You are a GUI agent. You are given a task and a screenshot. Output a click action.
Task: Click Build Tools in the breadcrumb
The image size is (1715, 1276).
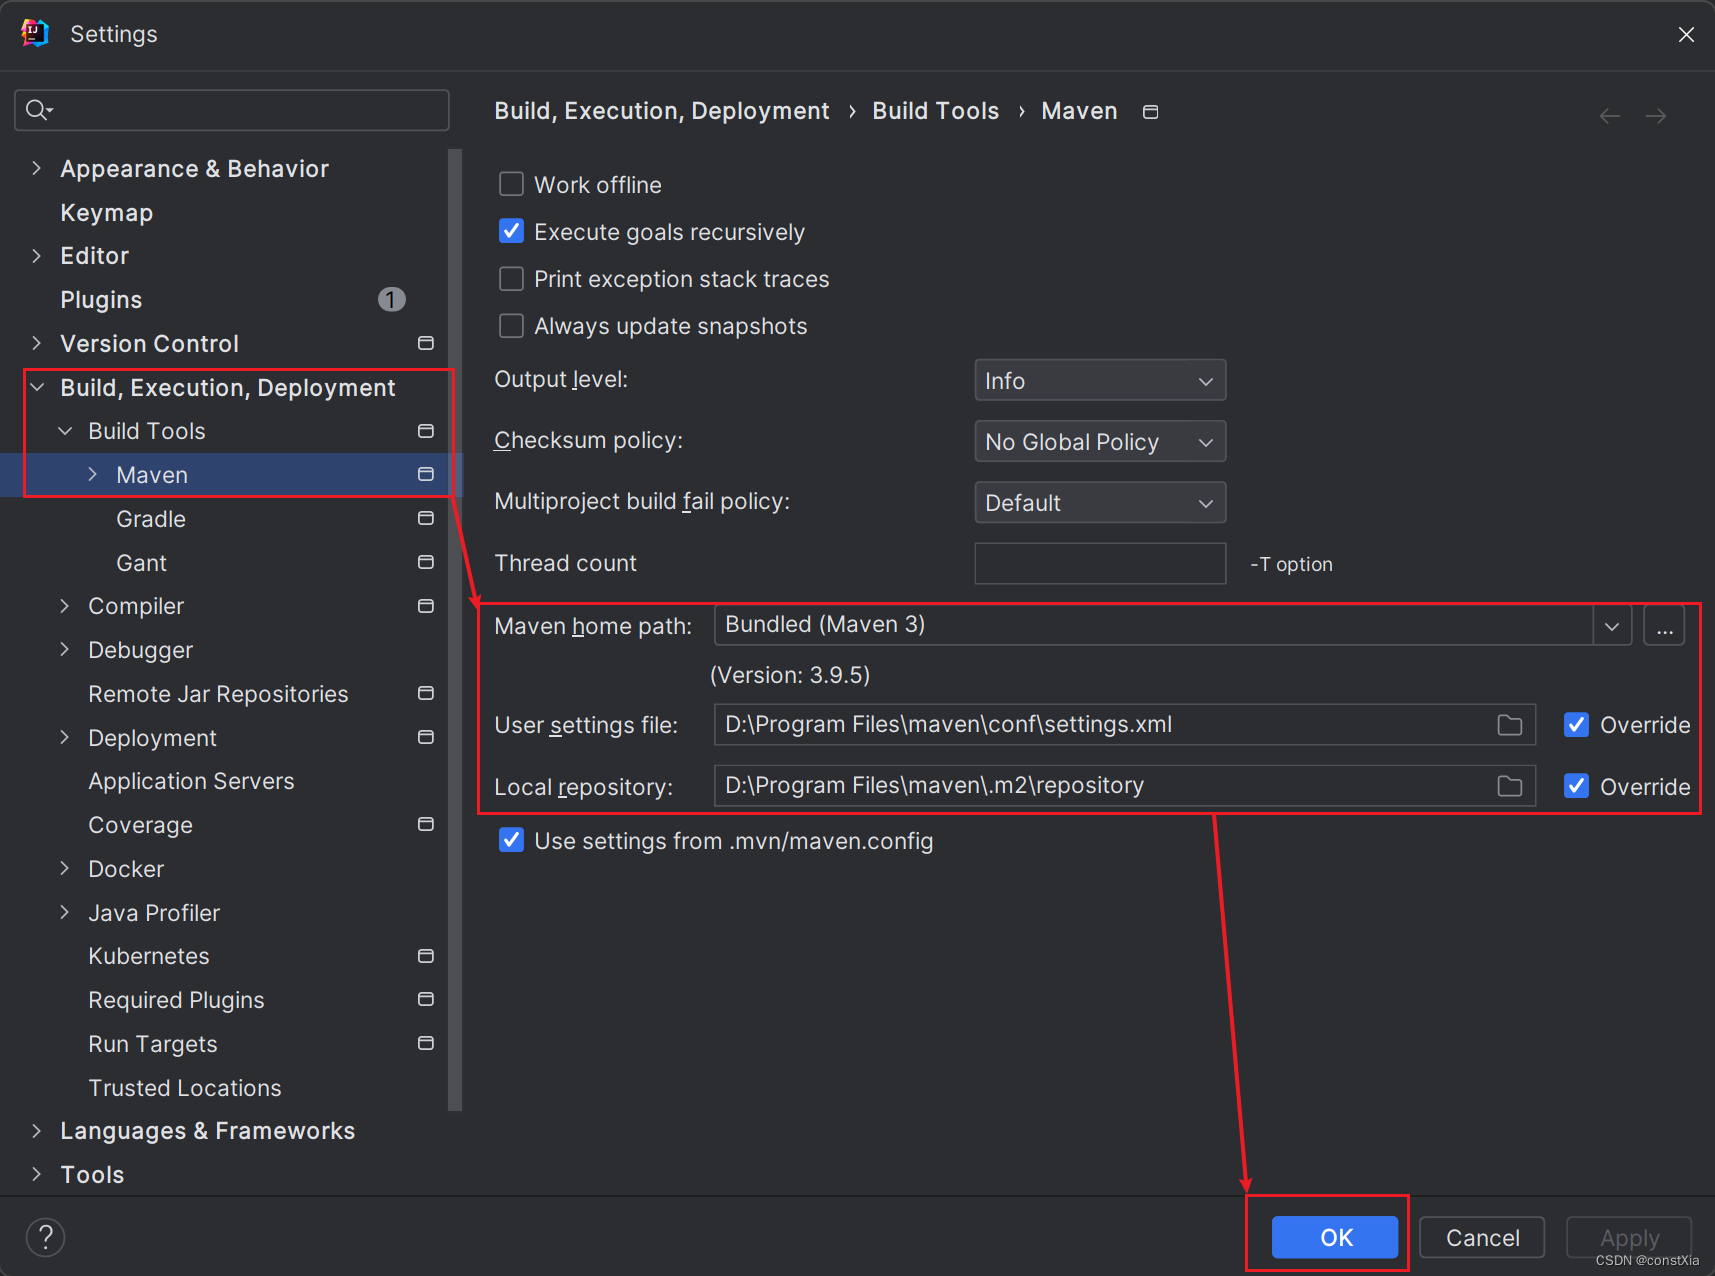tap(936, 111)
